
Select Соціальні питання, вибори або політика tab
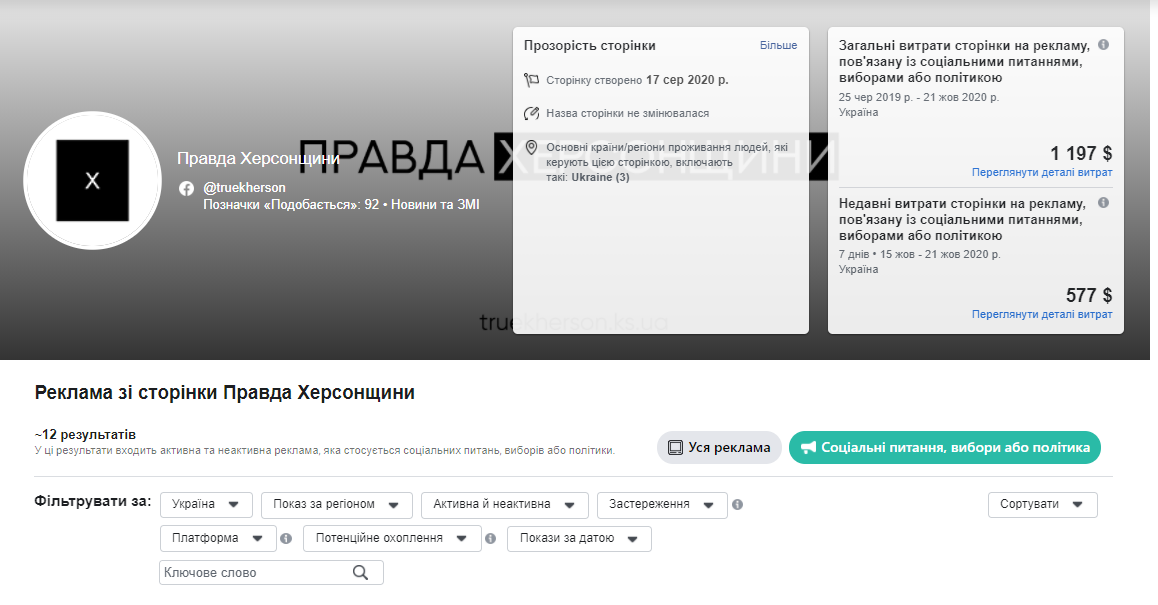(945, 448)
